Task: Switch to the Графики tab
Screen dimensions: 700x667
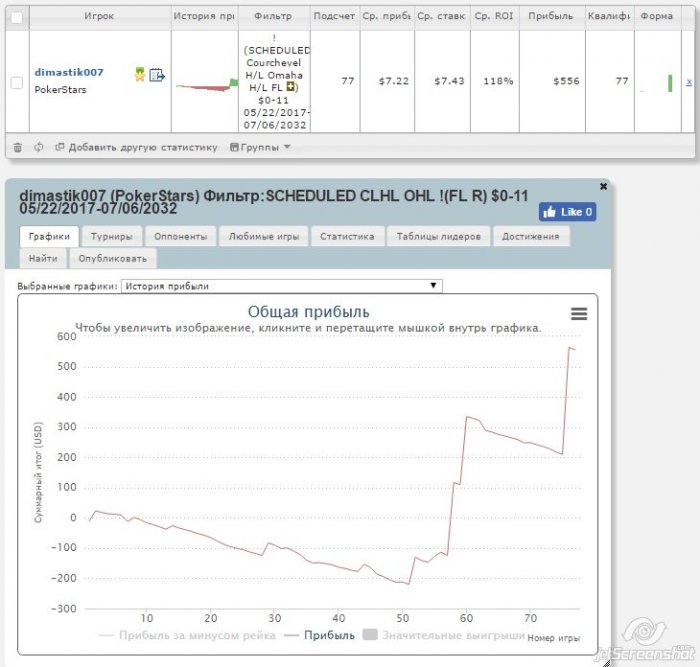Action: click(x=49, y=236)
